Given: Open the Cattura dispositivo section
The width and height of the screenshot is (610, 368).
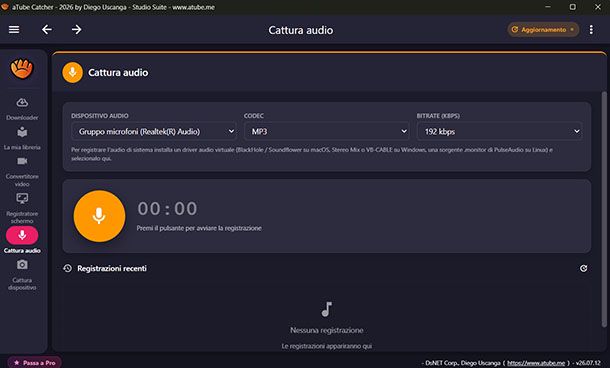Looking at the screenshot, I should (x=22, y=275).
